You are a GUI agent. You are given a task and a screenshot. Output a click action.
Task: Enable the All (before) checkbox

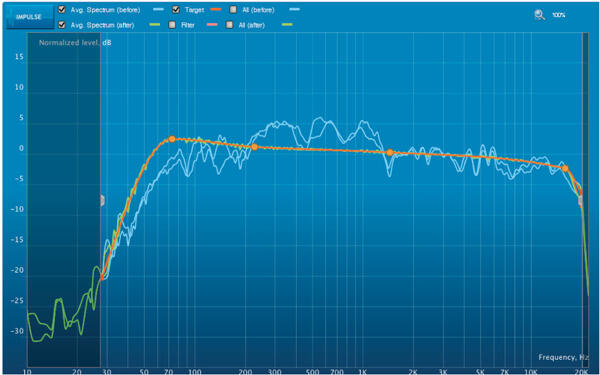point(233,10)
